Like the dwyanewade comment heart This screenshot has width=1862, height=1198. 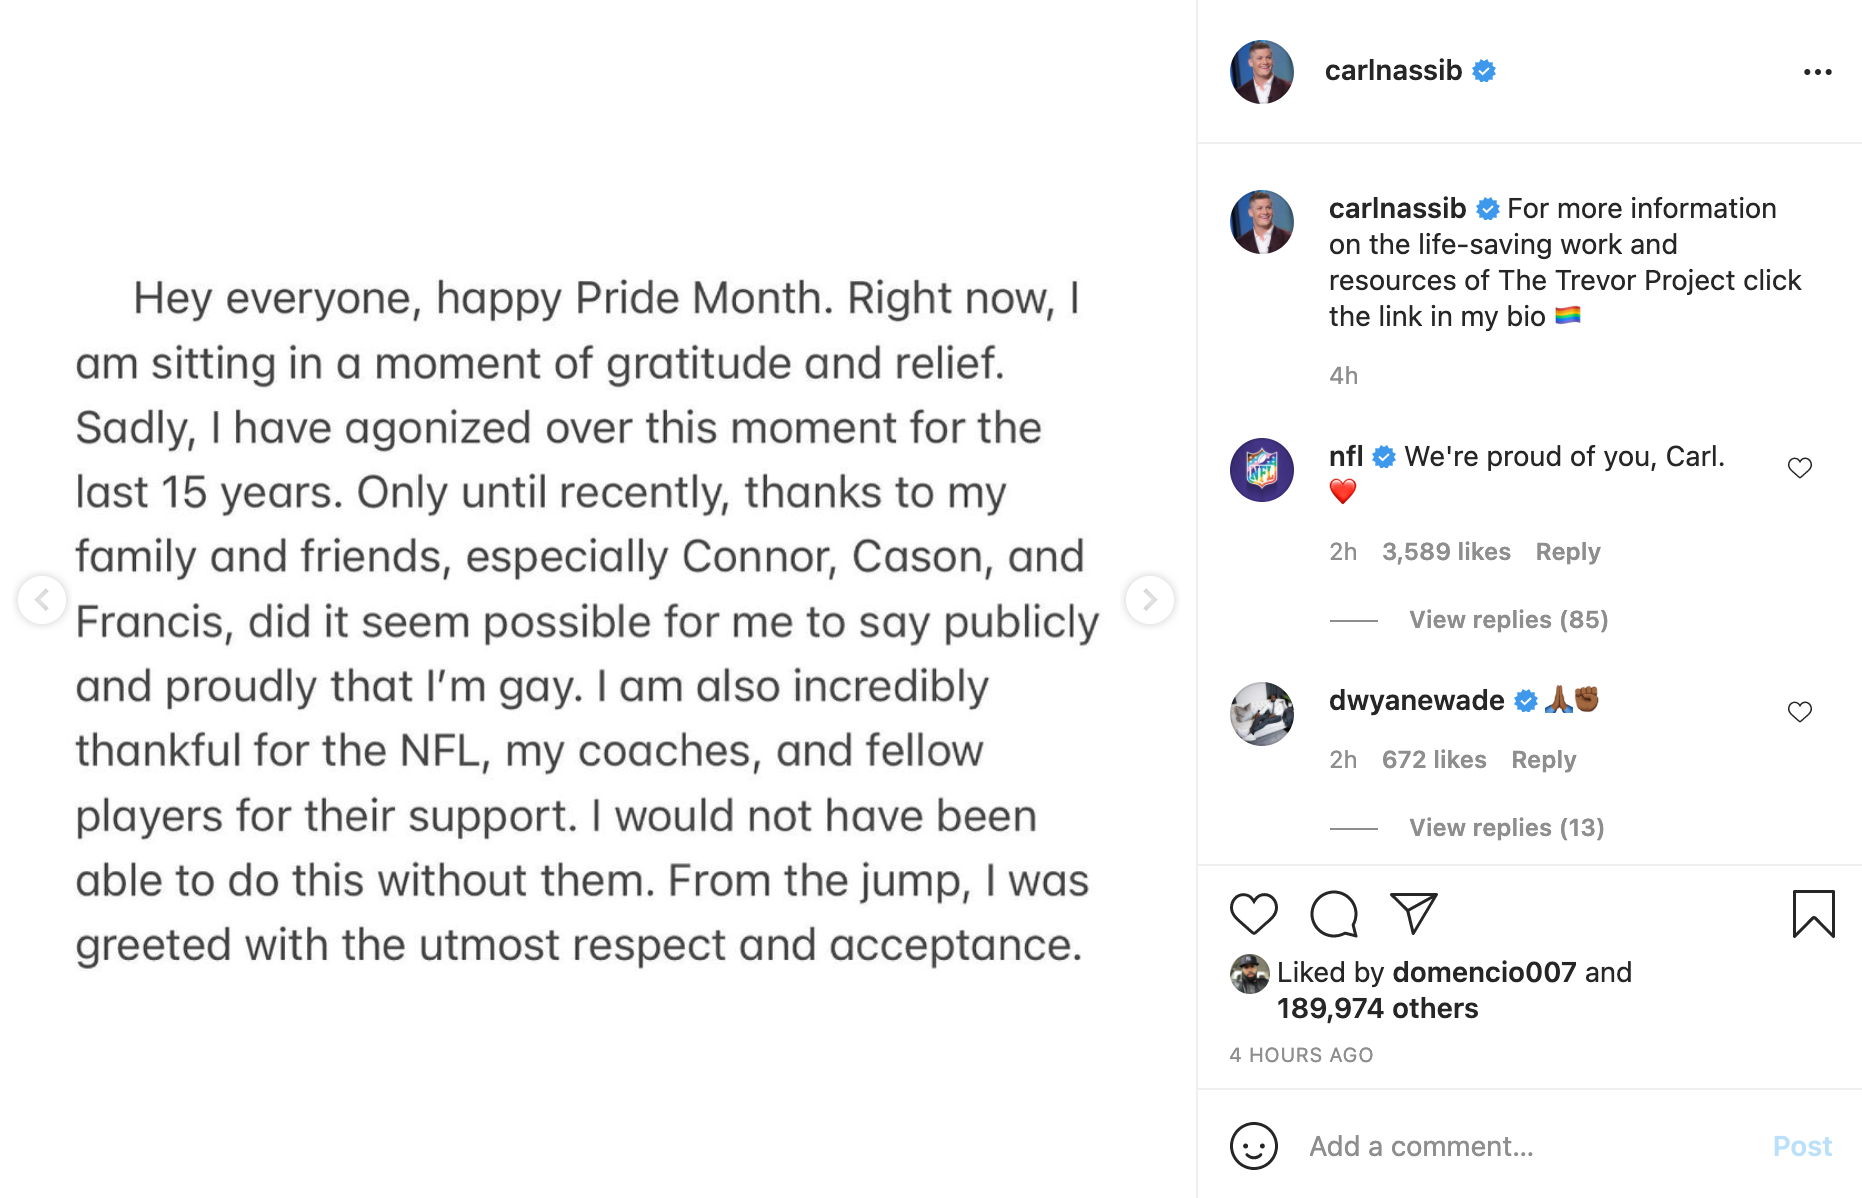(x=1800, y=712)
